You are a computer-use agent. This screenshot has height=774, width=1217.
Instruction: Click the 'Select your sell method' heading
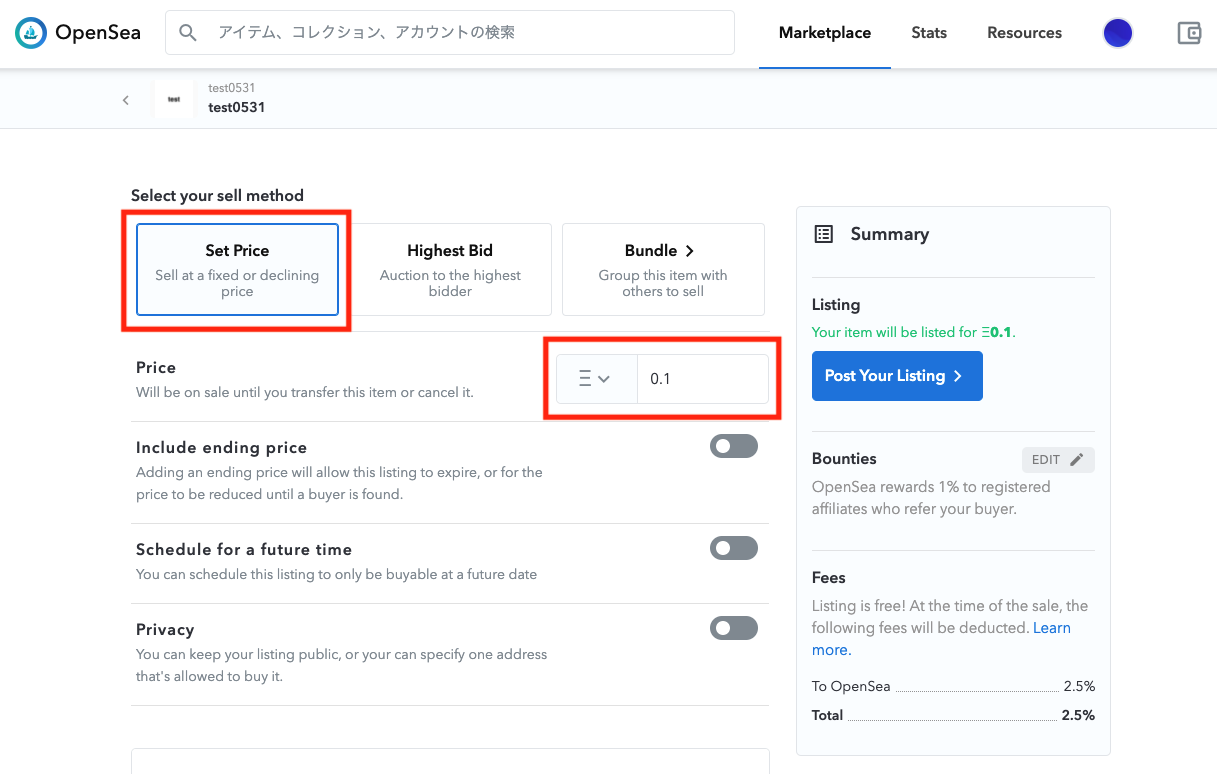coord(217,196)
